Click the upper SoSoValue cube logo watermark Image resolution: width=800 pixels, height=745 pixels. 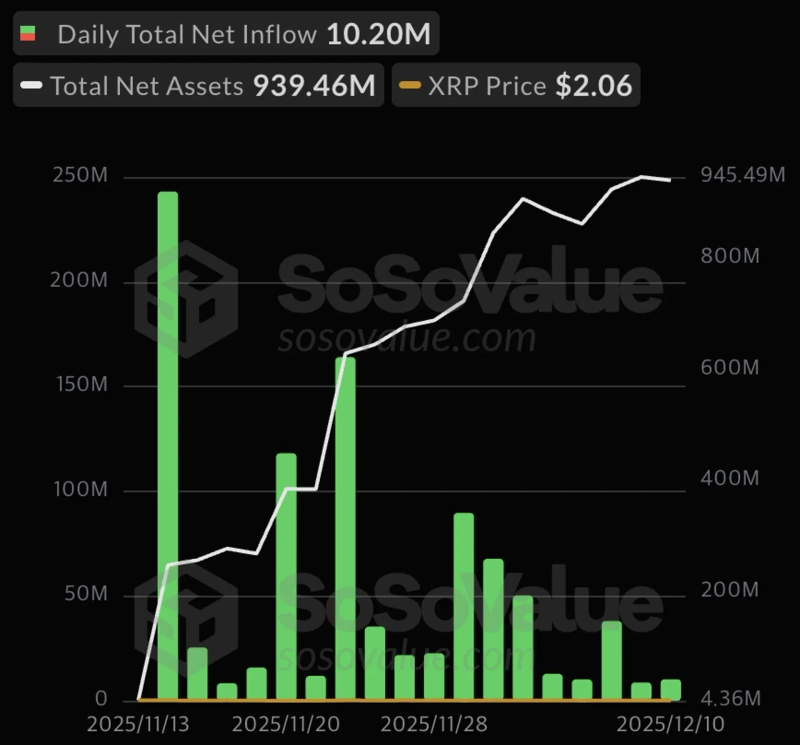pyautogui.click(x=186, y=299)
